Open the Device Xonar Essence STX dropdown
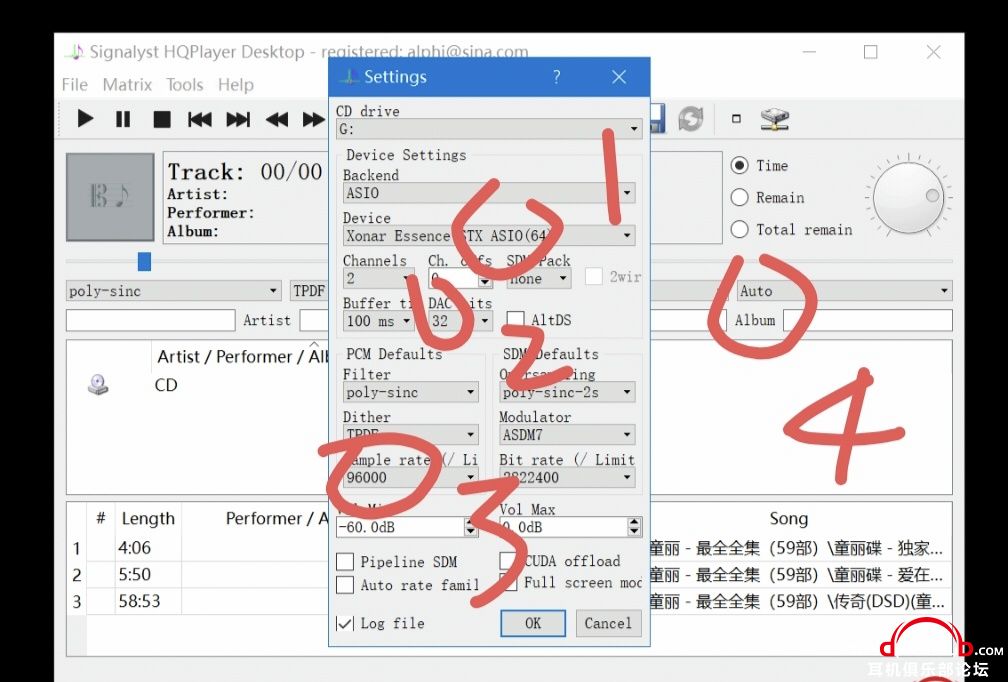1008x682 pixels. (489, 236)
